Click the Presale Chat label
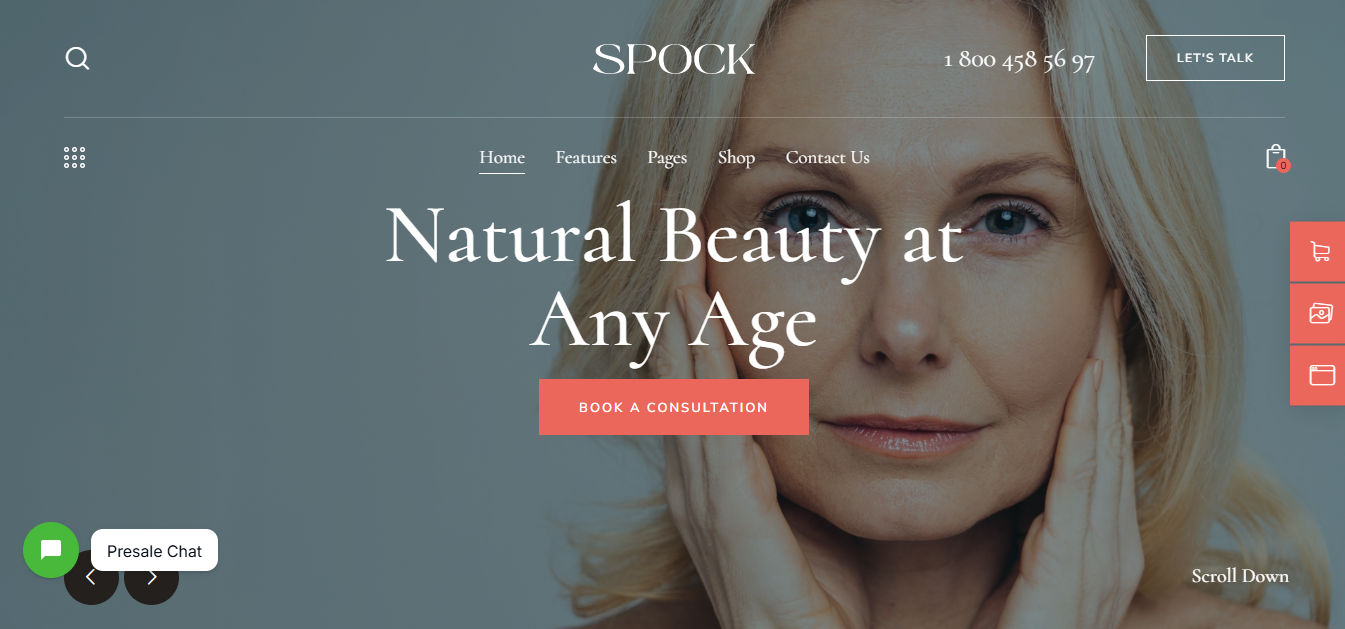The image size is (1345, 629). [154, 550]
